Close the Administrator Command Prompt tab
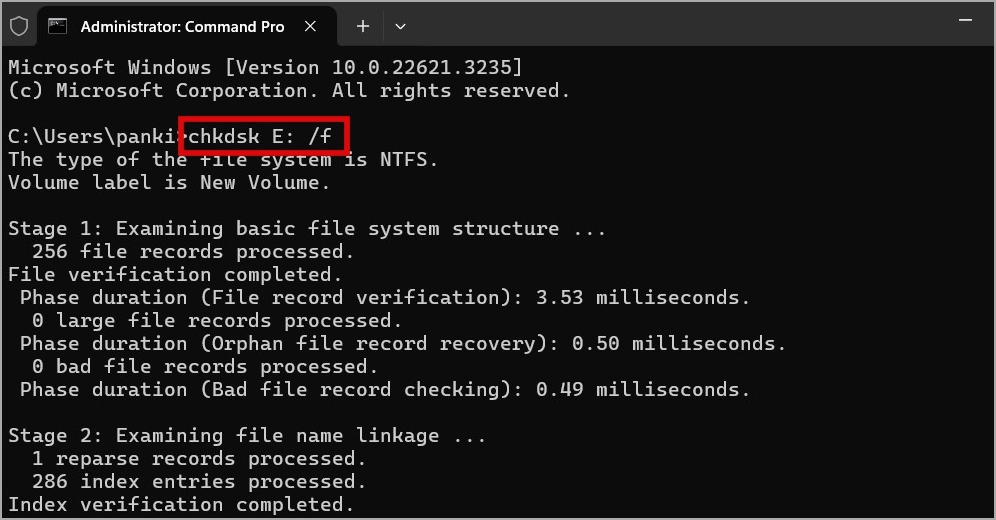This screenshot has height=520, width=996. click(310, 26)
